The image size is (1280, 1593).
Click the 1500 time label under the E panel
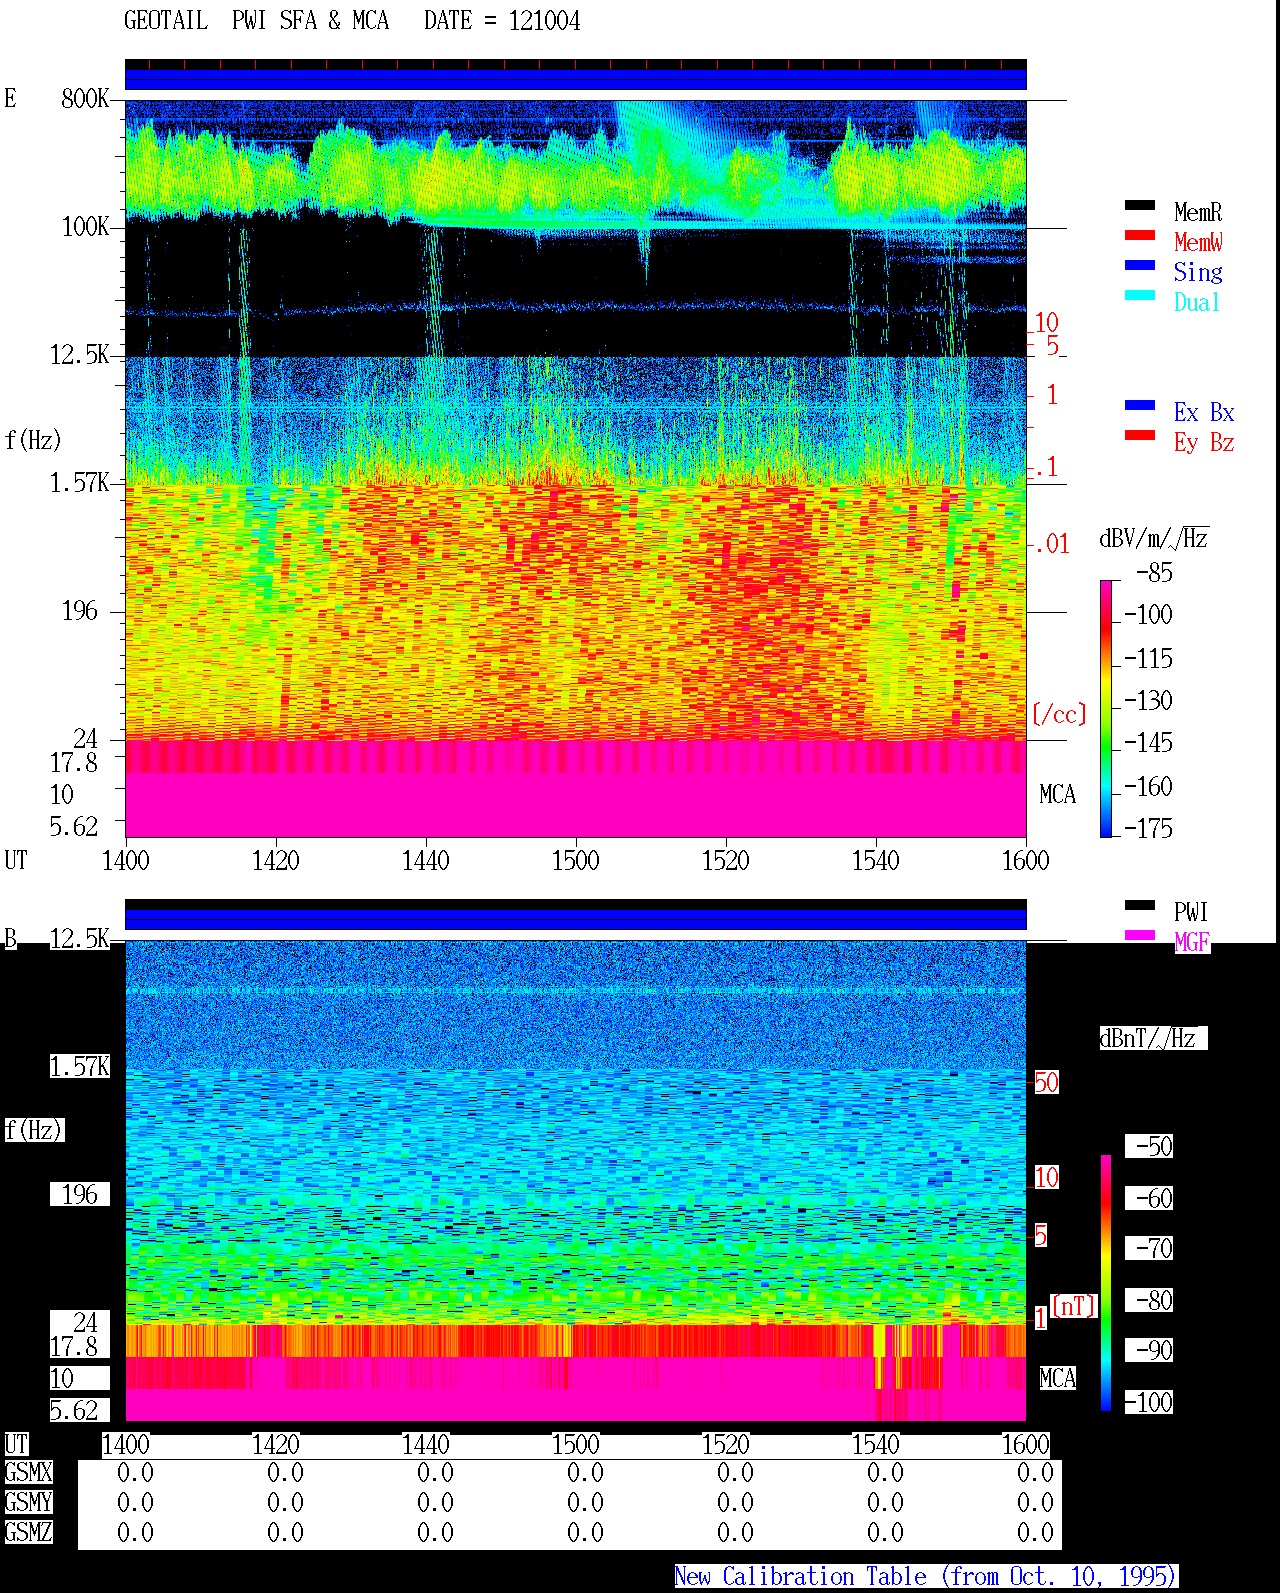pos(576,860)
